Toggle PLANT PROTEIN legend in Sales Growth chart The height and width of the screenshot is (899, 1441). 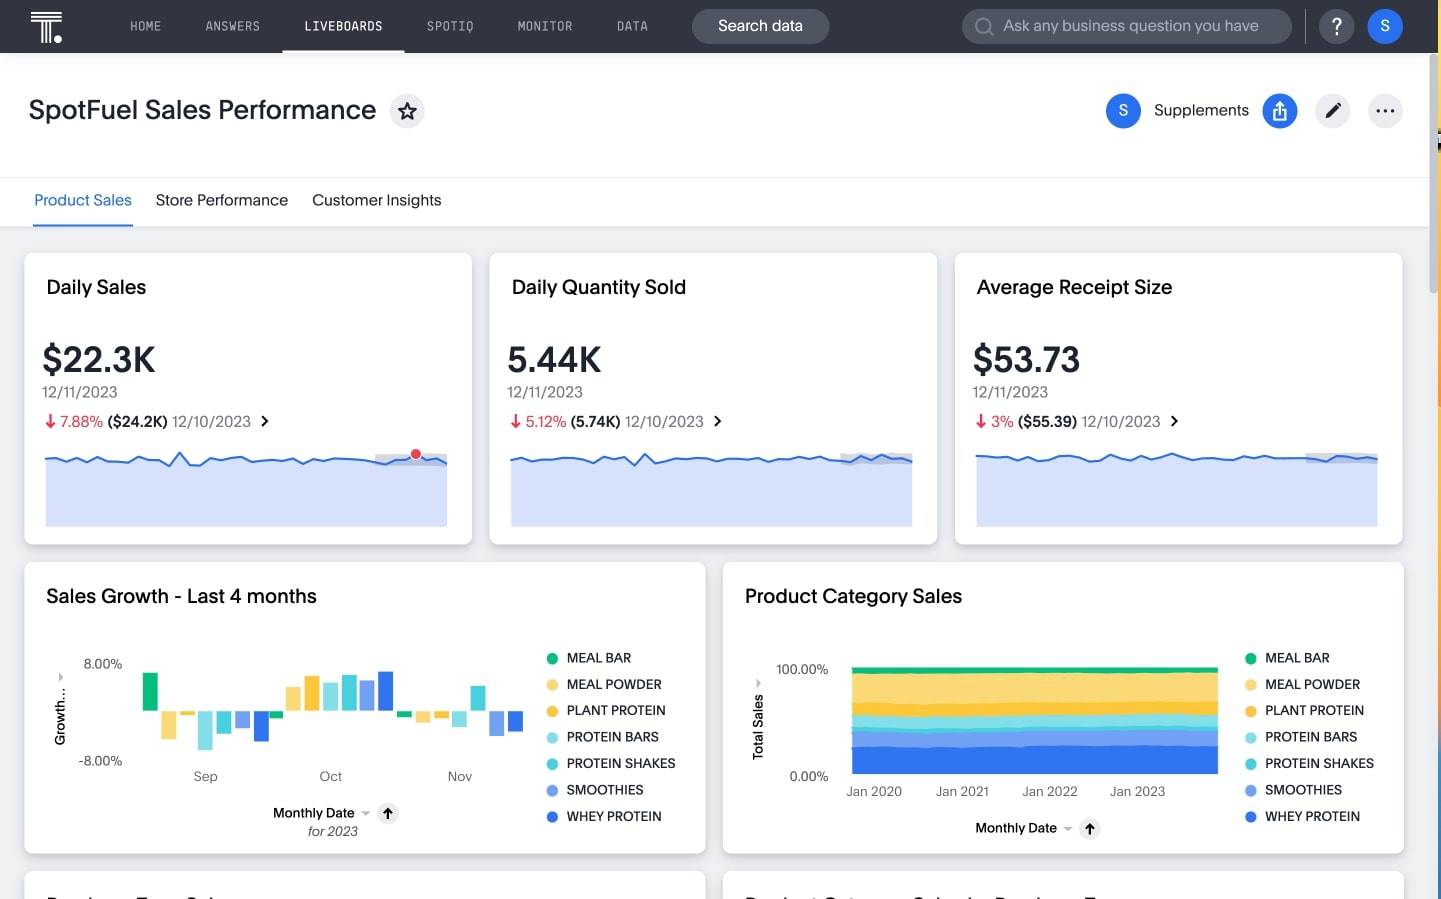[606, 710]
